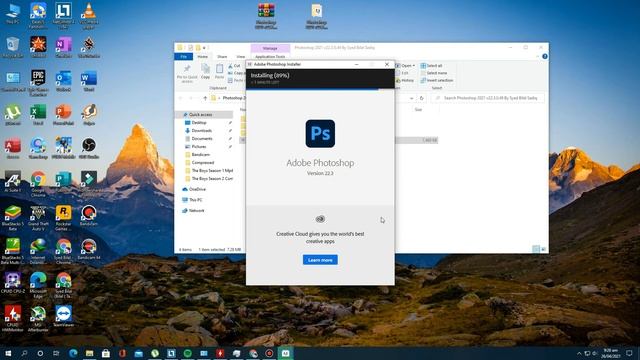The image size is (640, 360).
Task: Open MSI Afterburner desktop shortcut
Action: 38,319
